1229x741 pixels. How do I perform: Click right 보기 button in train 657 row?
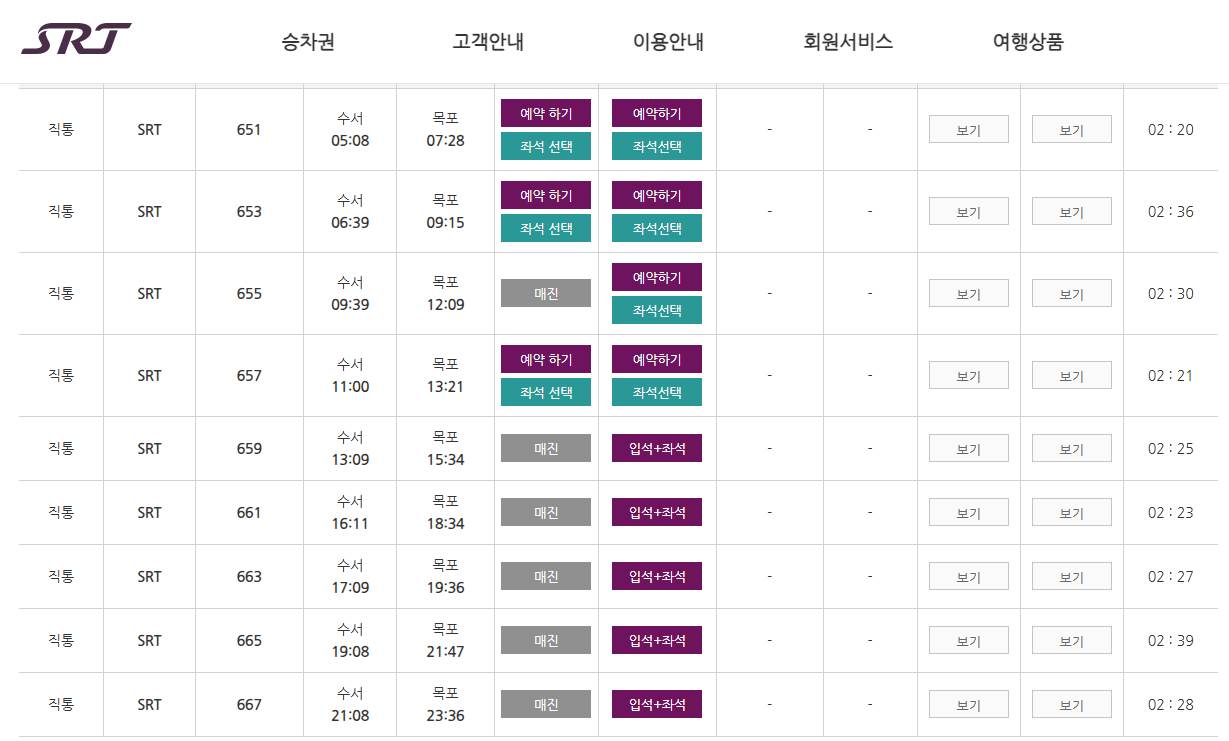[x=1072, y=375]
